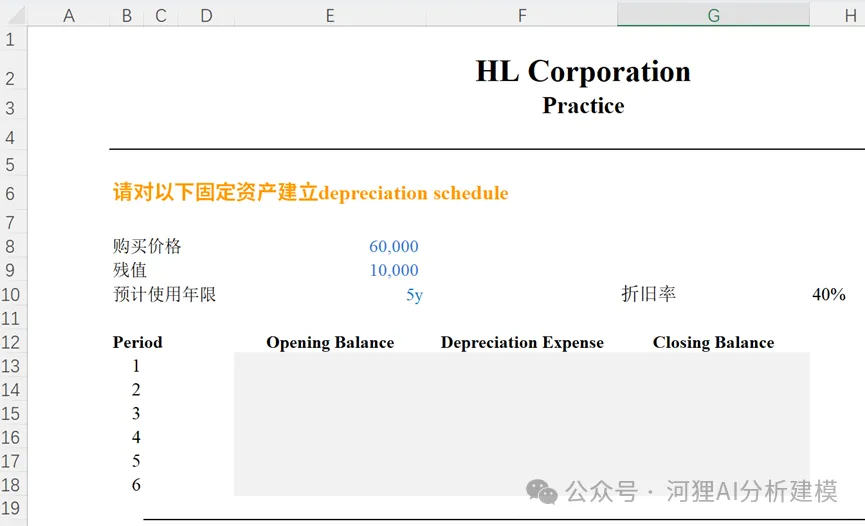Screen dimensions: 865x526
Task: Select column F header
Action: 521,15
